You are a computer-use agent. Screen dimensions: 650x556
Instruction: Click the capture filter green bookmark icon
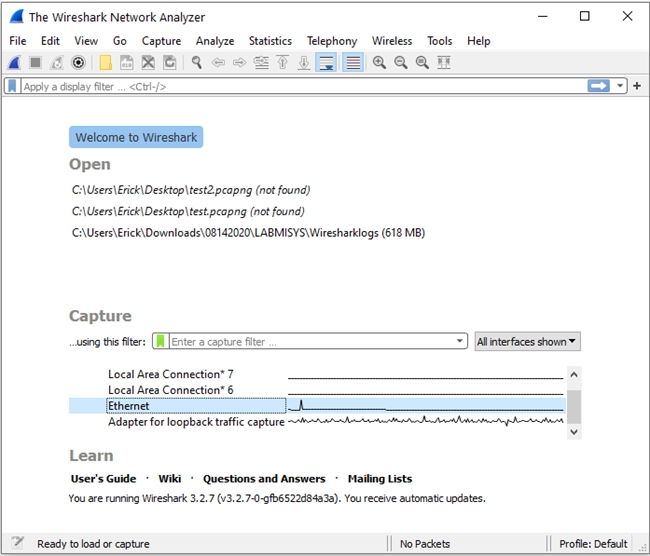click(x=161, y=341)
